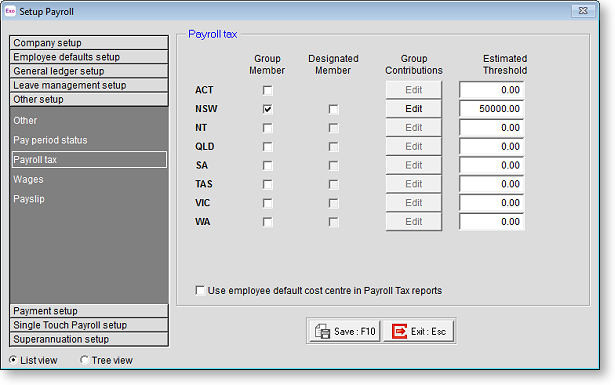Tick the ACT Group Member checkbox
This screenshot has width=615, height=385.
tap(267, 91)
